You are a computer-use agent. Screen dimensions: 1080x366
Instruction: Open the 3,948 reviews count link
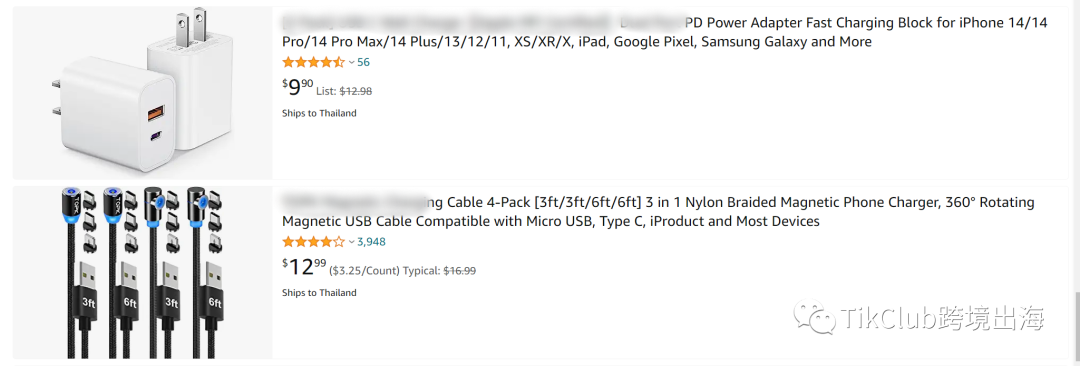371,242
